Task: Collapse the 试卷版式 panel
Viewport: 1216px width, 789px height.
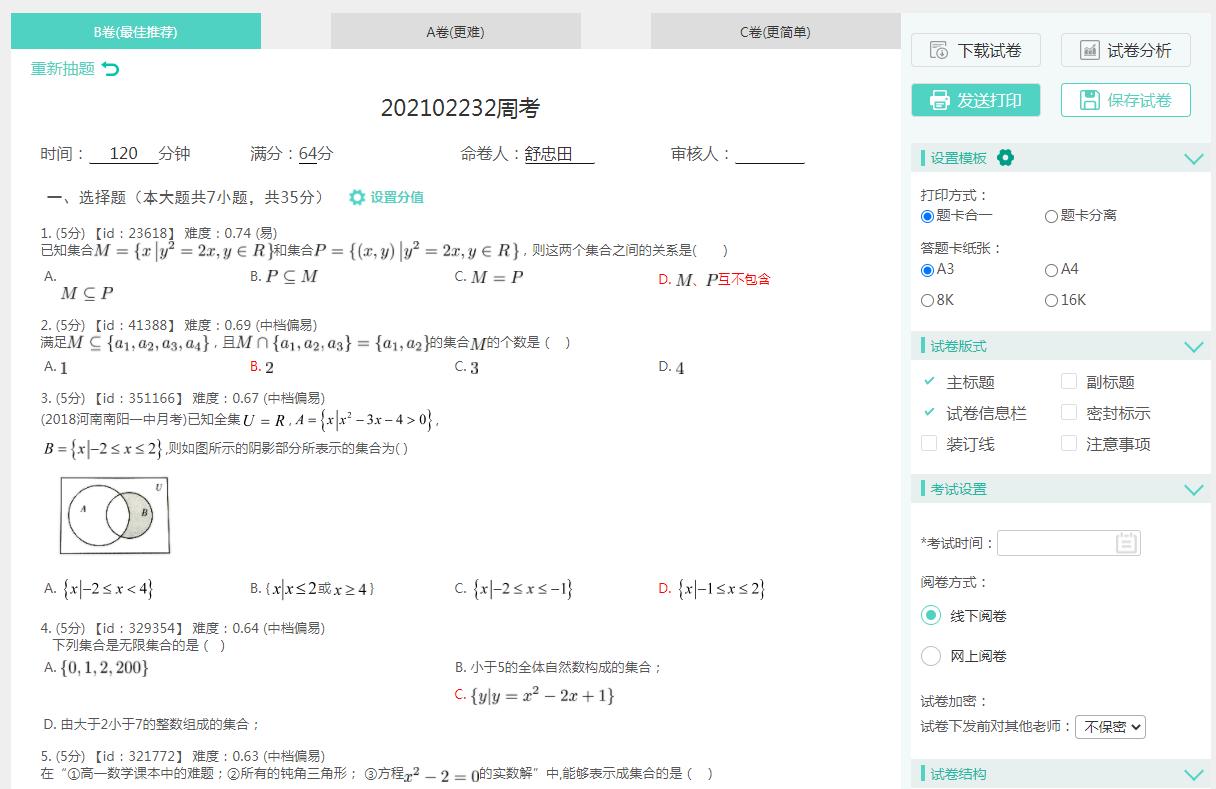Action: [x=1193, y=347]
